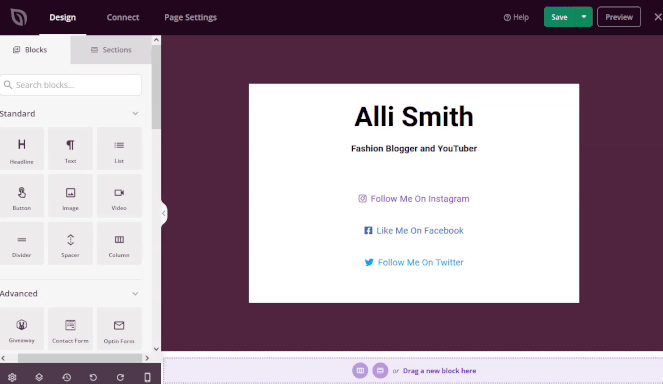
Task: Select the List block
Action: (119, 148)
